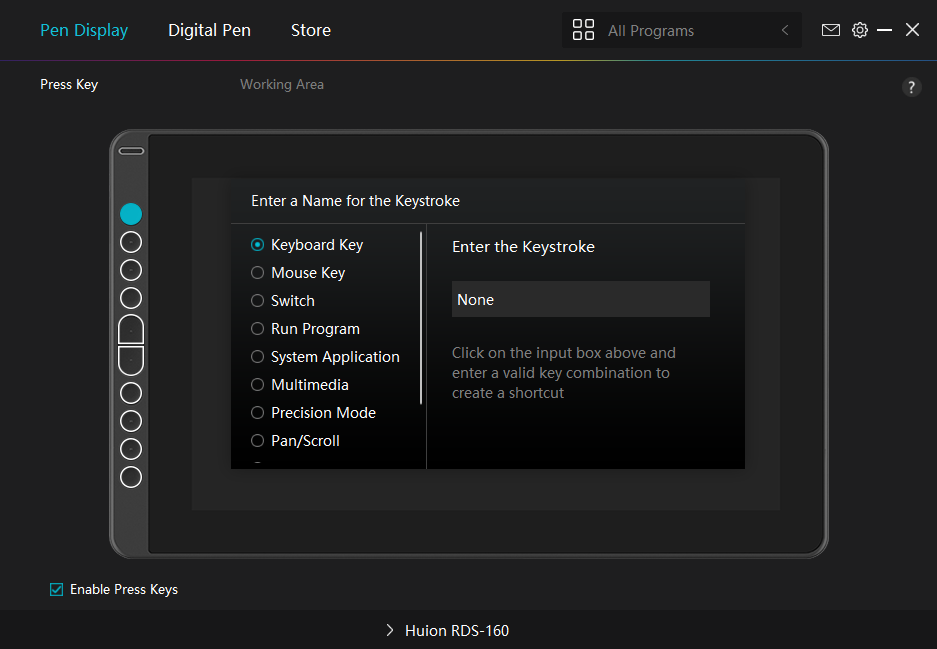Expand the Huion RDS-160 device chevron

390,631
